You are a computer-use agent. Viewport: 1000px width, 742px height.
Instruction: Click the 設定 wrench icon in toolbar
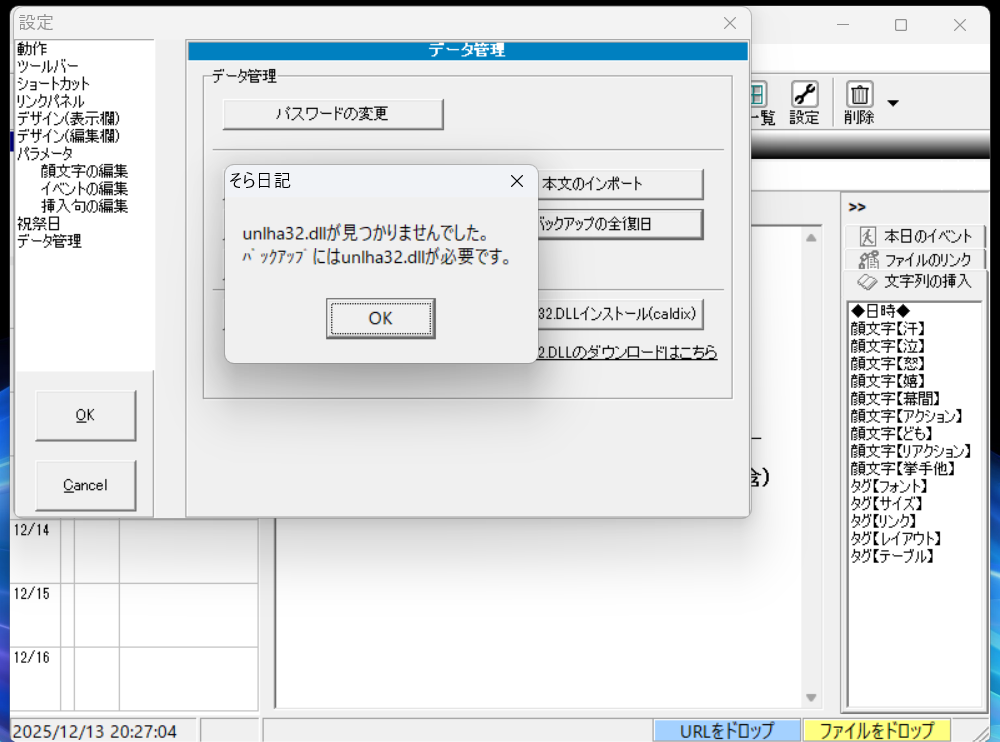804,102
